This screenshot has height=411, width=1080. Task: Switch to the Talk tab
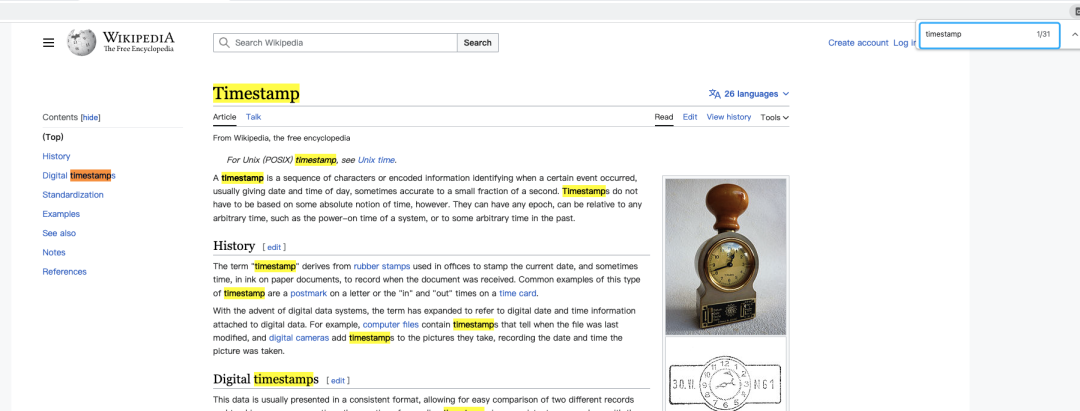click(x=254, y=117)
